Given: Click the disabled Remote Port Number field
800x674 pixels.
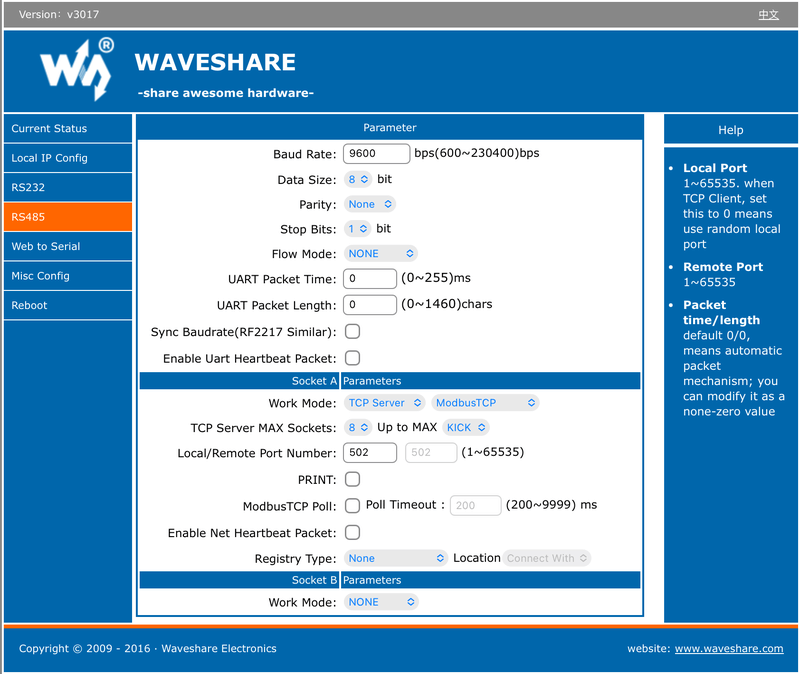Looking at the screenshot, I should [431, 453].
